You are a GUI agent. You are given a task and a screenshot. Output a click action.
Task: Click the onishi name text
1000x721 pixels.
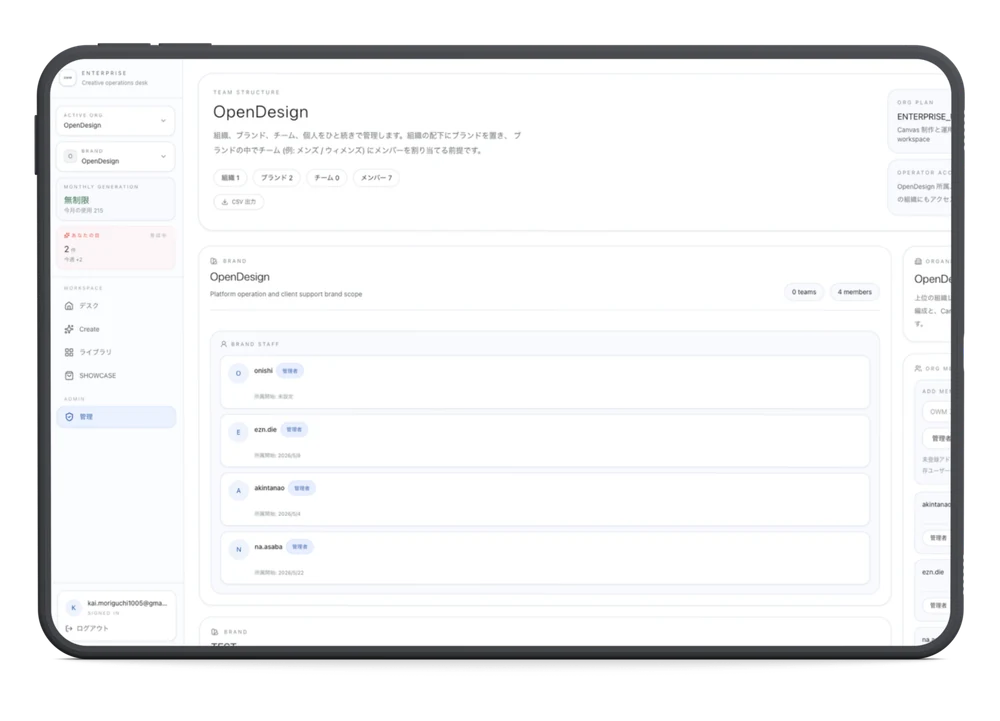tap(263, 370)
